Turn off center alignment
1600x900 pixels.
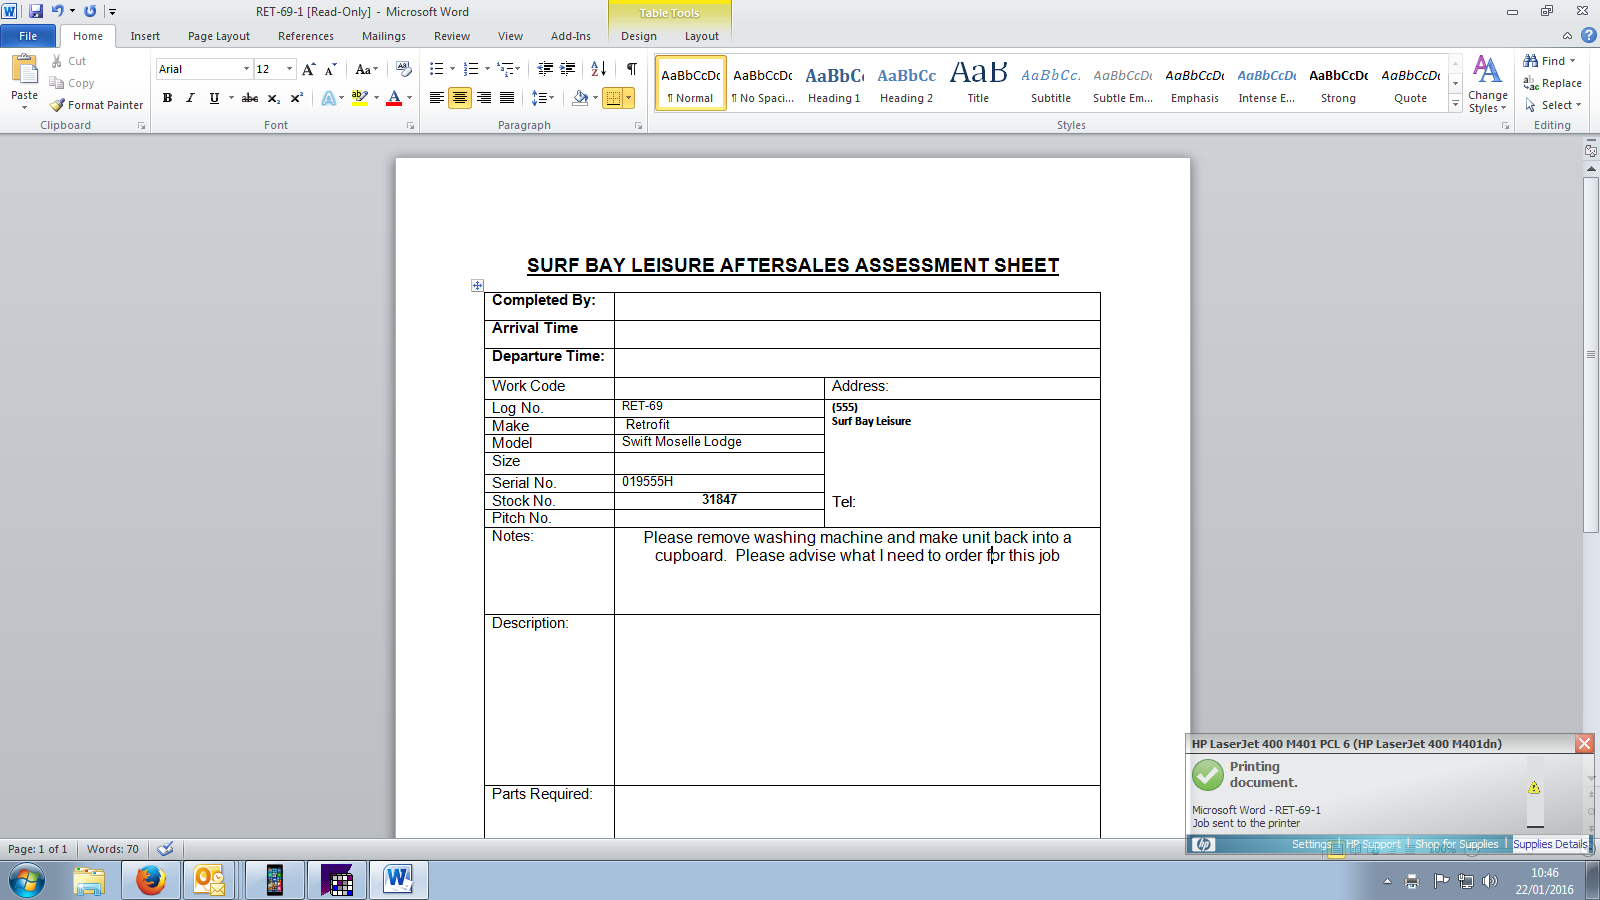point(460,98)
